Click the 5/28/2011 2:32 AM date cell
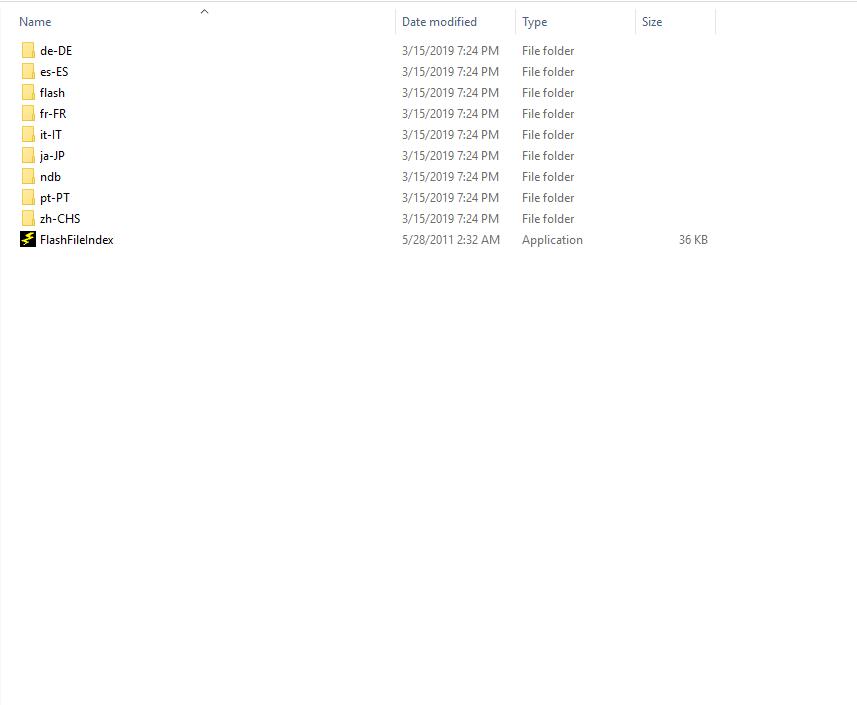The width and height of the screenshot is (857, 705). click(451, 240)
